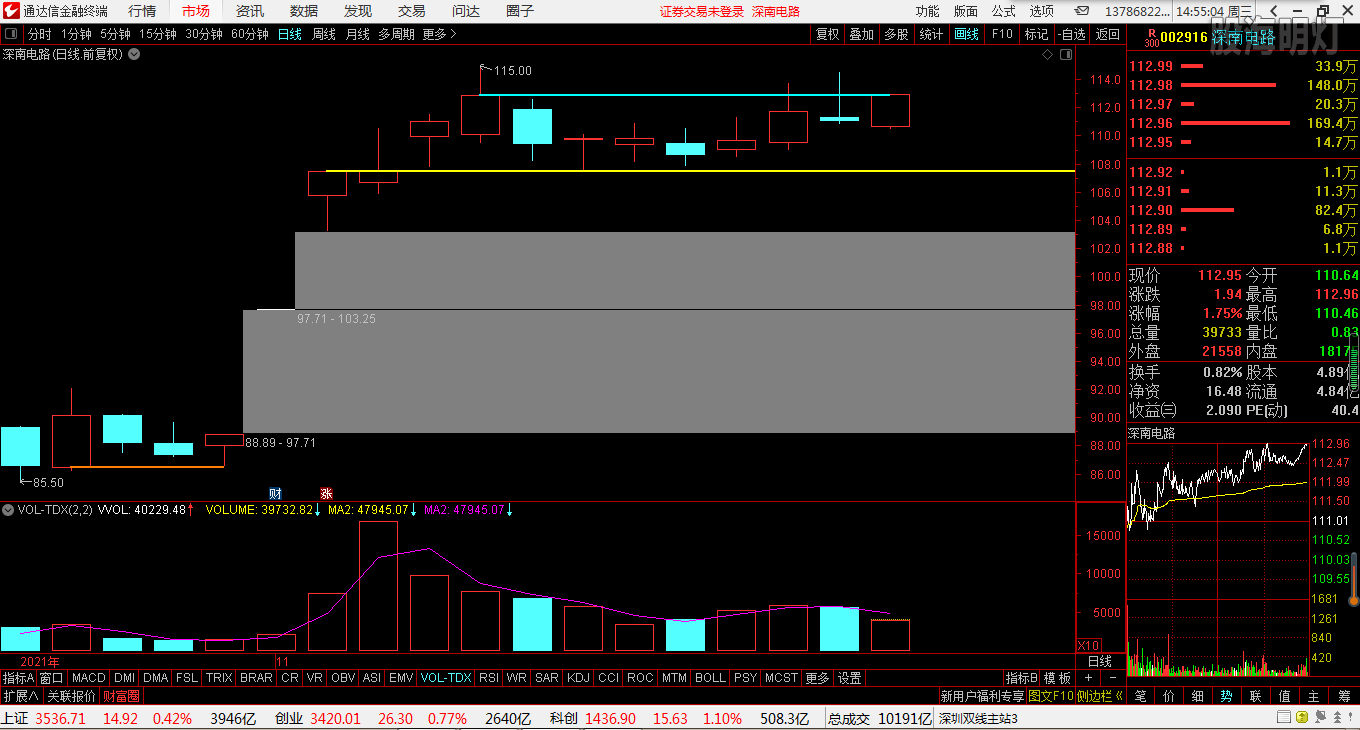
Task: Open the 功能 menu
Action: coord(927,11)
